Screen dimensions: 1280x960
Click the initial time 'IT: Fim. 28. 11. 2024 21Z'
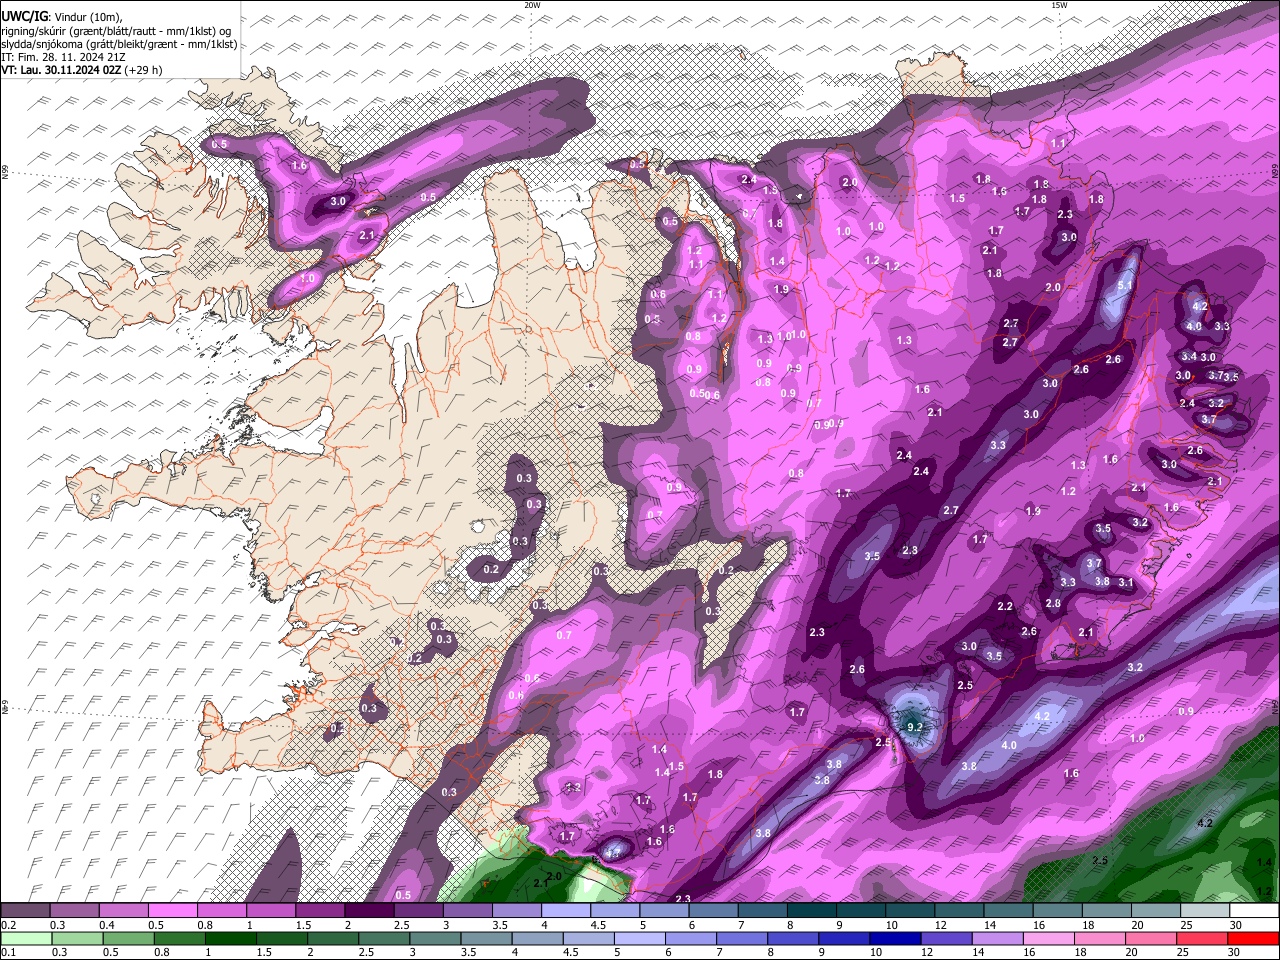(x=62, y=57)
